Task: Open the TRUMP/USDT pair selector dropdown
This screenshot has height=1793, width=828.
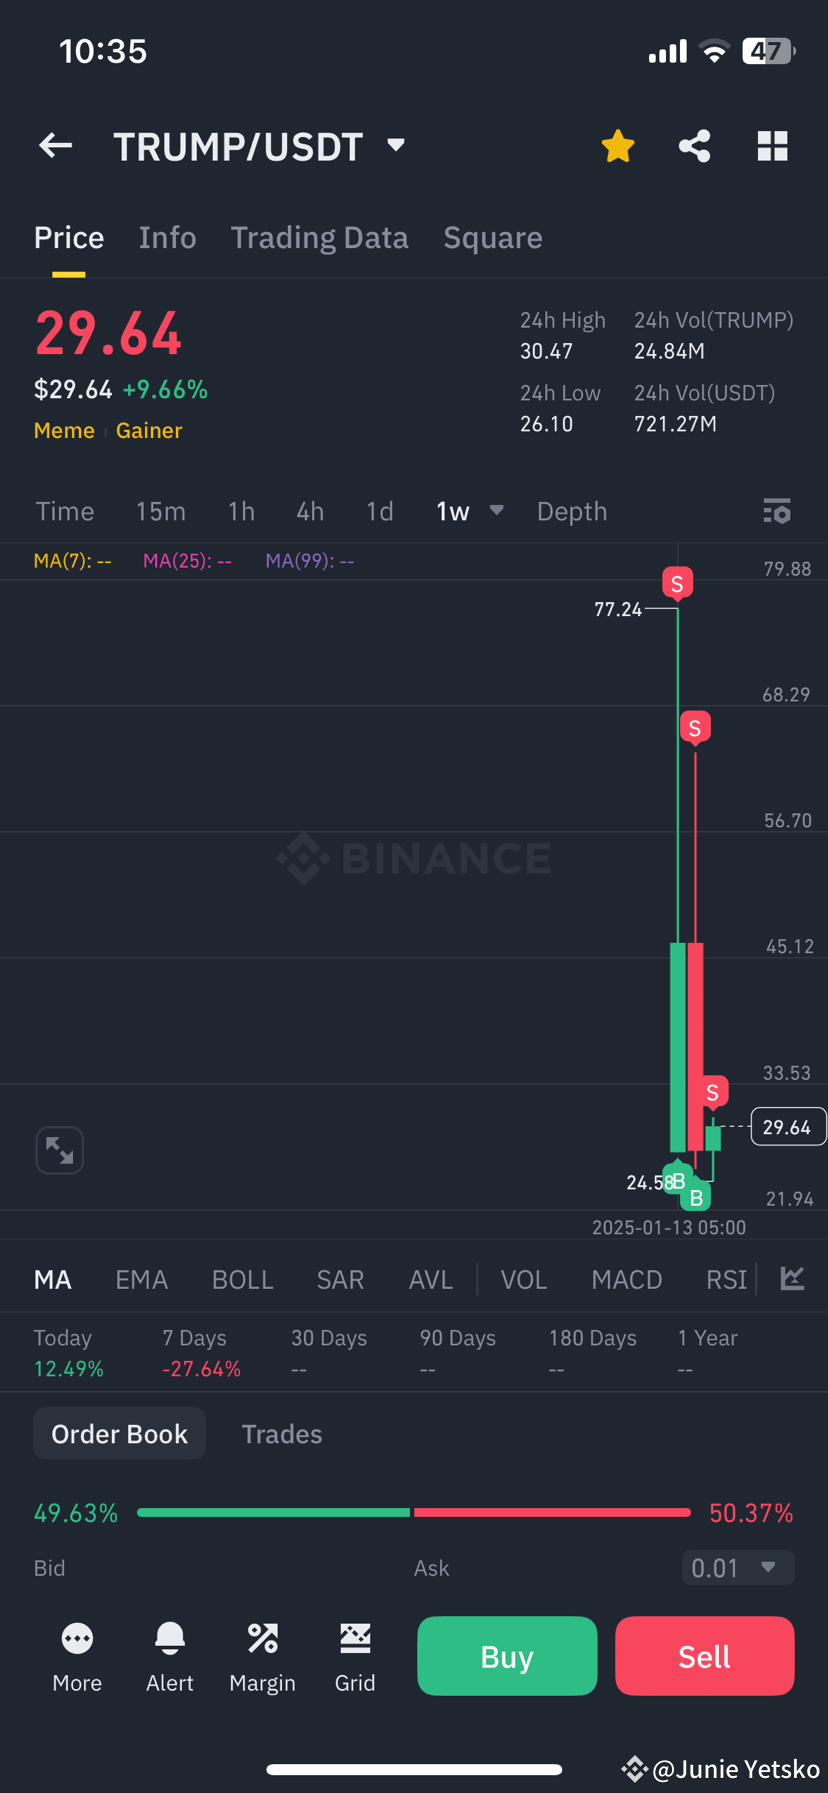Action: 394,146
